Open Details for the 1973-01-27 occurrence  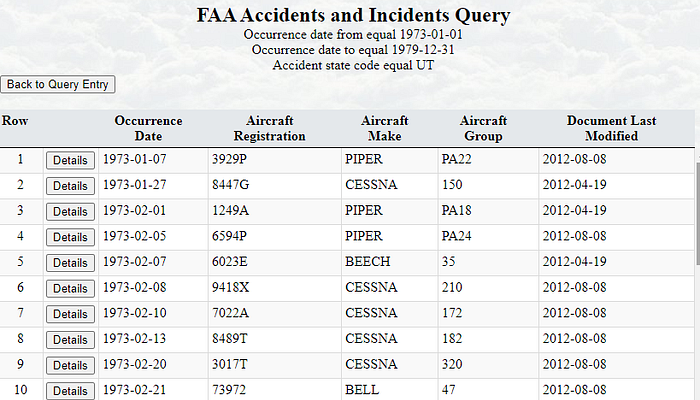tap(70, 186)
